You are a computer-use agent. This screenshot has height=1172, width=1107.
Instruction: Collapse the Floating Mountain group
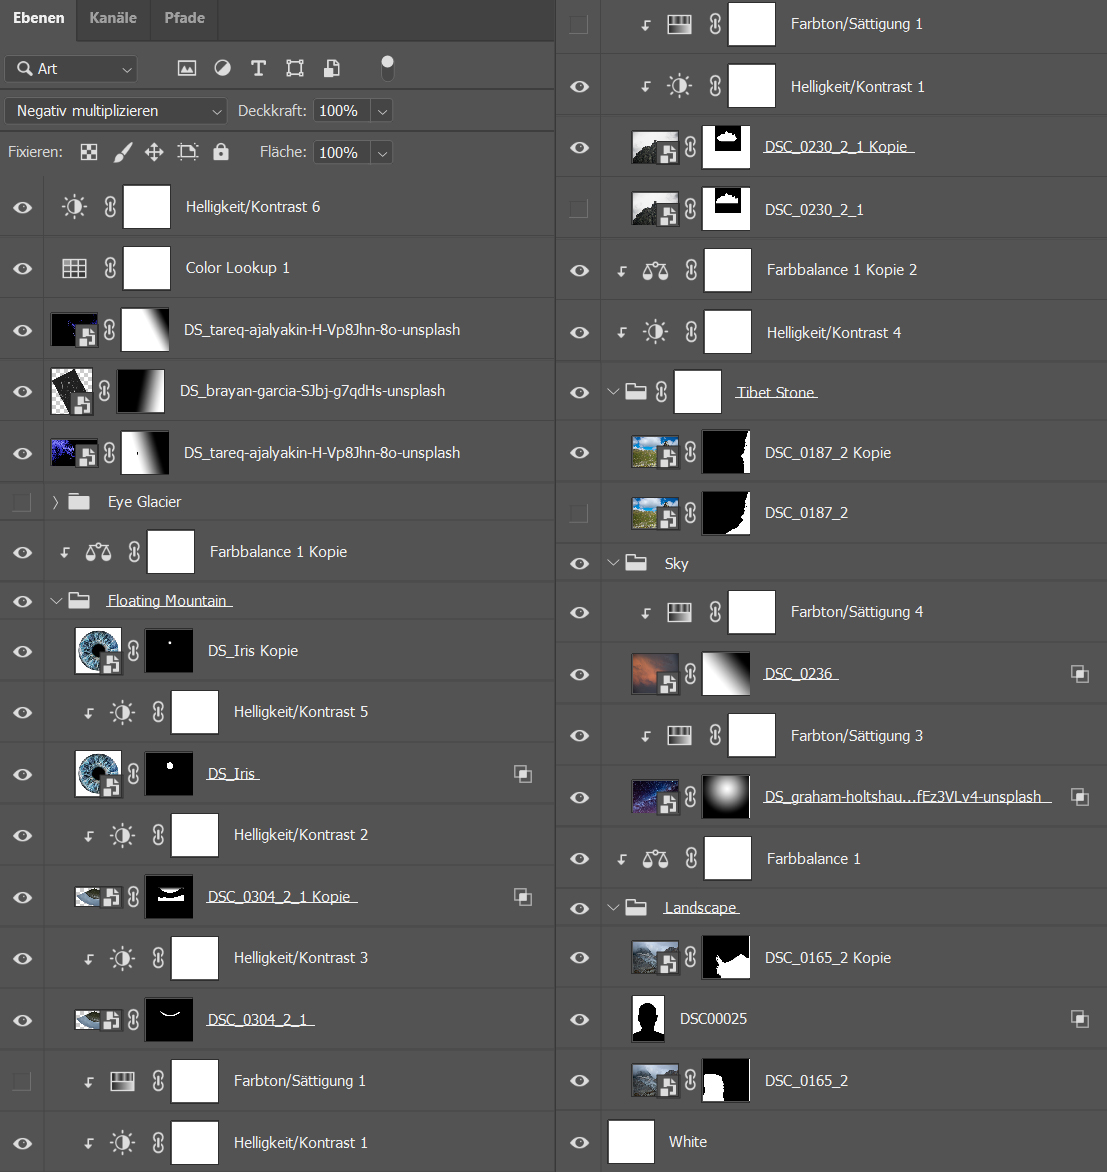pos(55,601)
